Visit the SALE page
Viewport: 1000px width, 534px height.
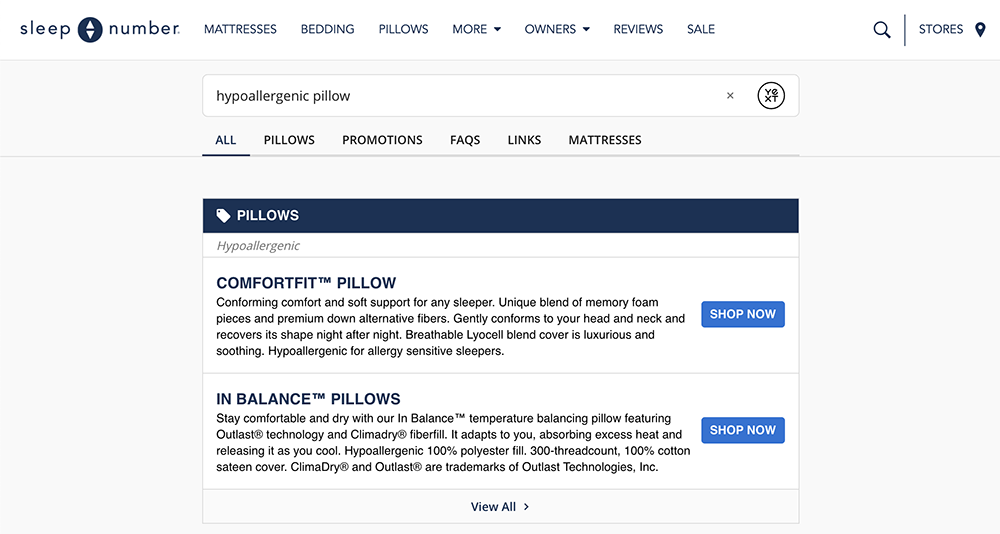tap(701, 30)
